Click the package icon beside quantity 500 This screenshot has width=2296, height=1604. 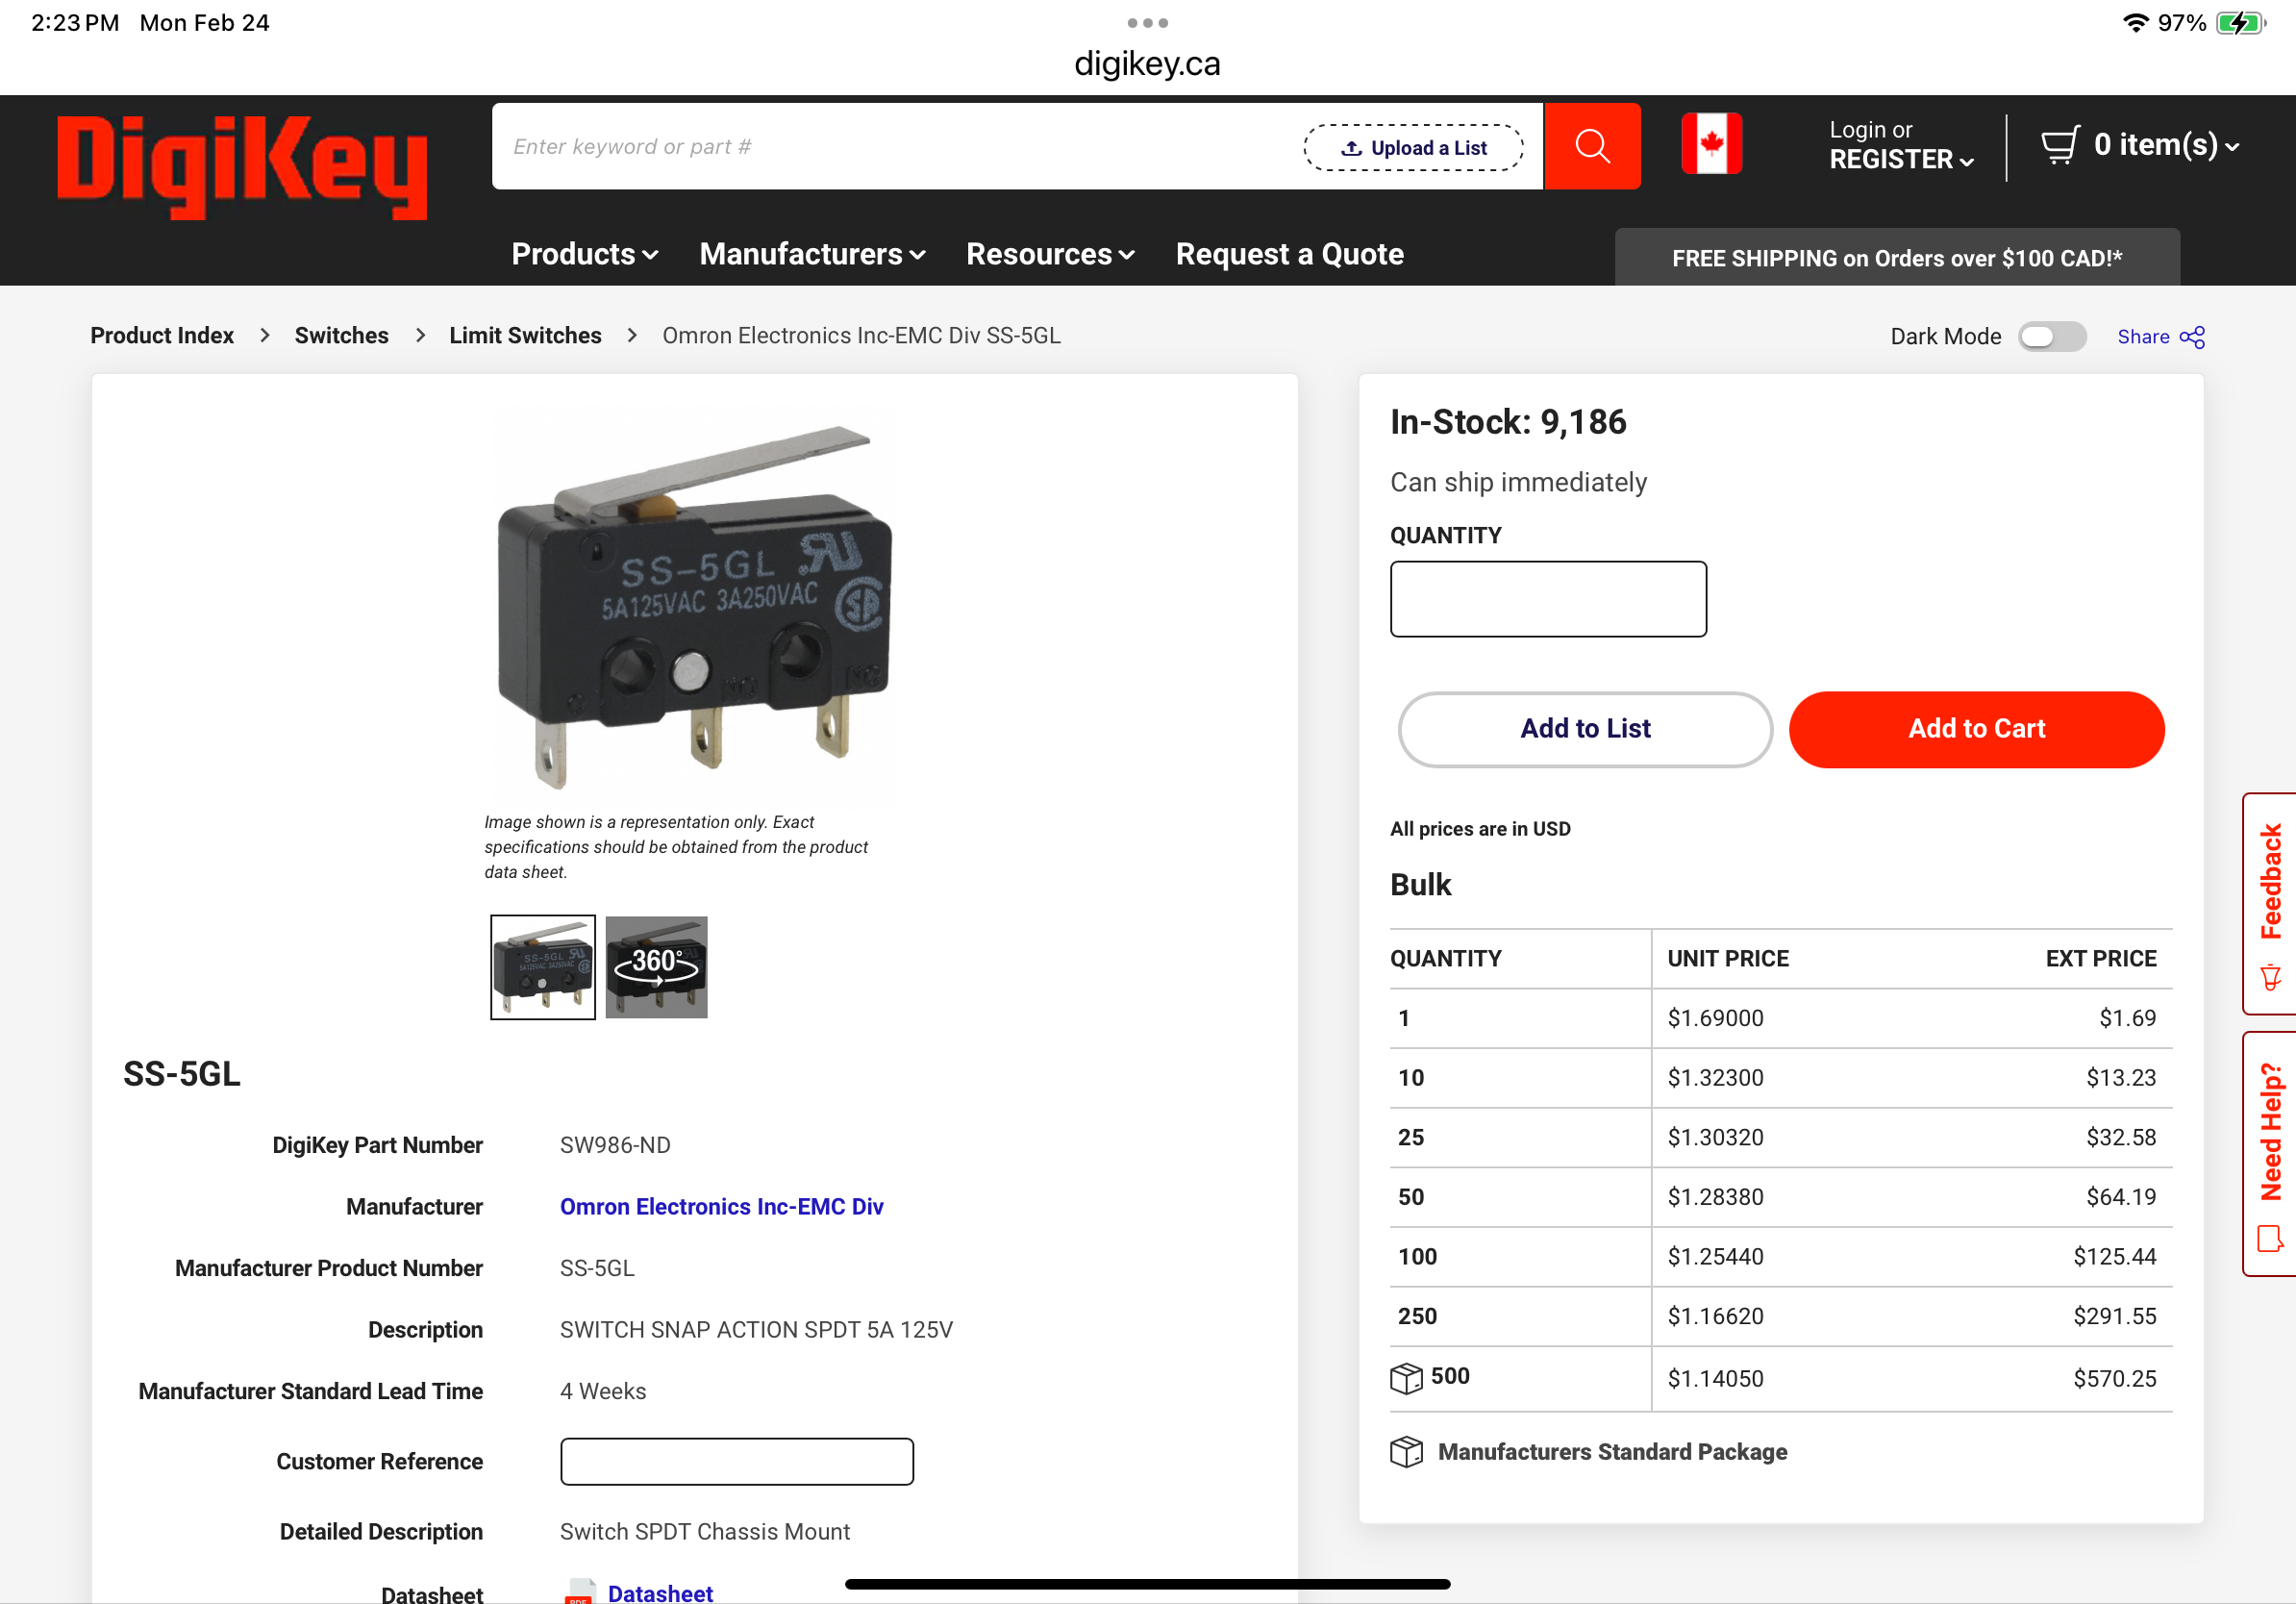click(x=1405, y=1378)
